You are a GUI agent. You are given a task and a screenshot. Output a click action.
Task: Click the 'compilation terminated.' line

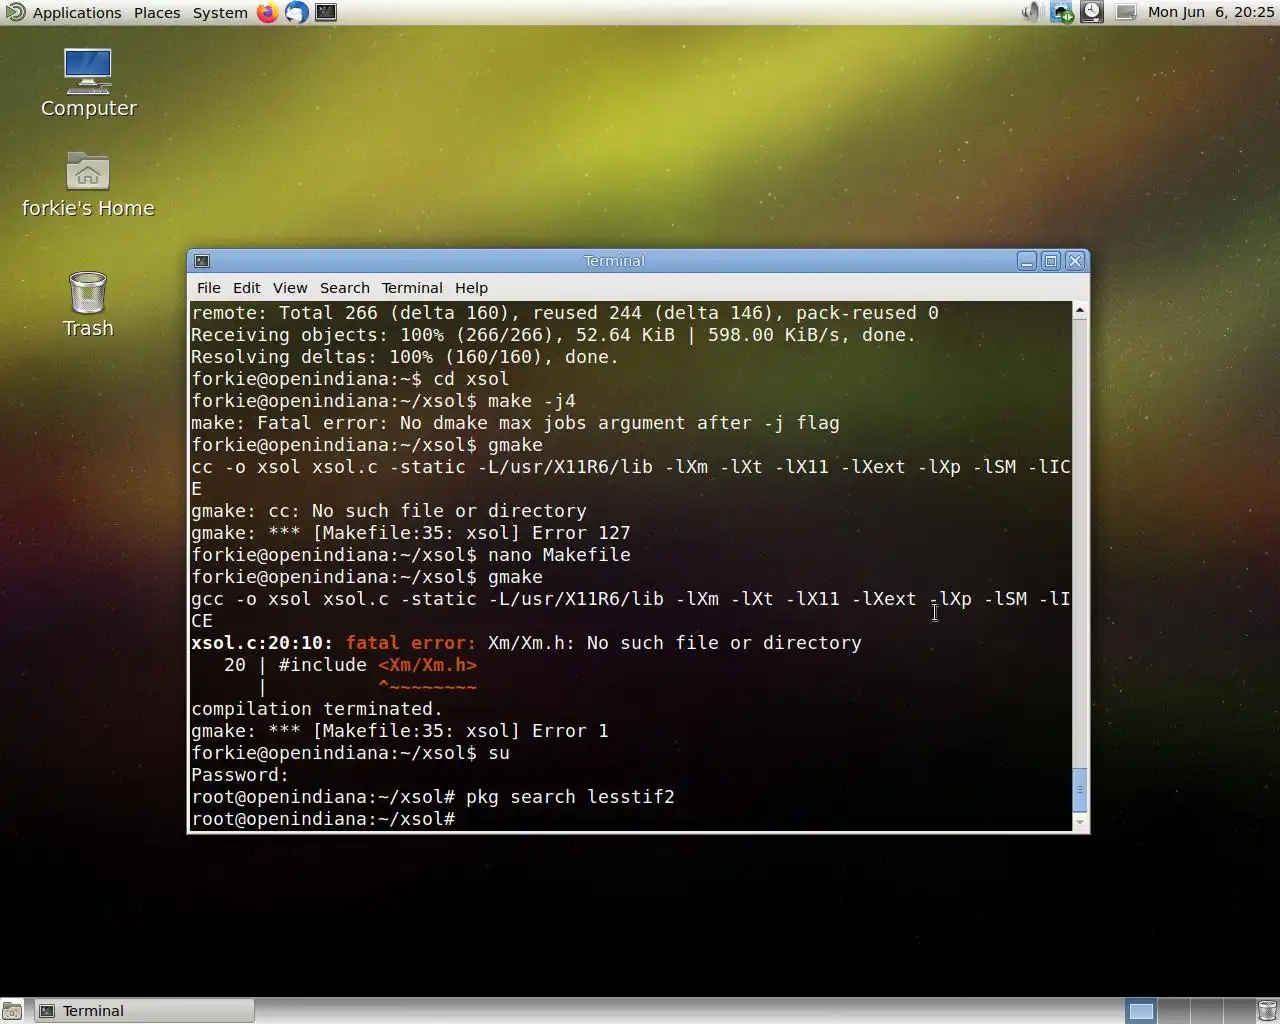[316, 709]
